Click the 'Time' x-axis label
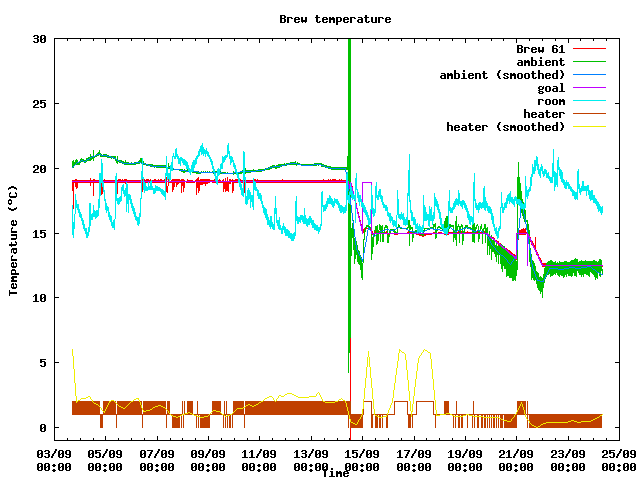The height and width of the screenshot is (480, 640). pos(336,473)
